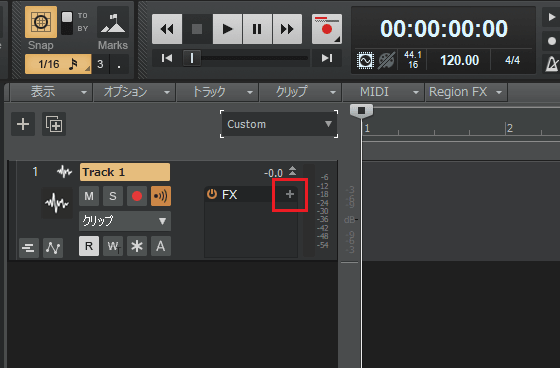
Task: Open the Custom track control dropdown
Action: point(279,124)
